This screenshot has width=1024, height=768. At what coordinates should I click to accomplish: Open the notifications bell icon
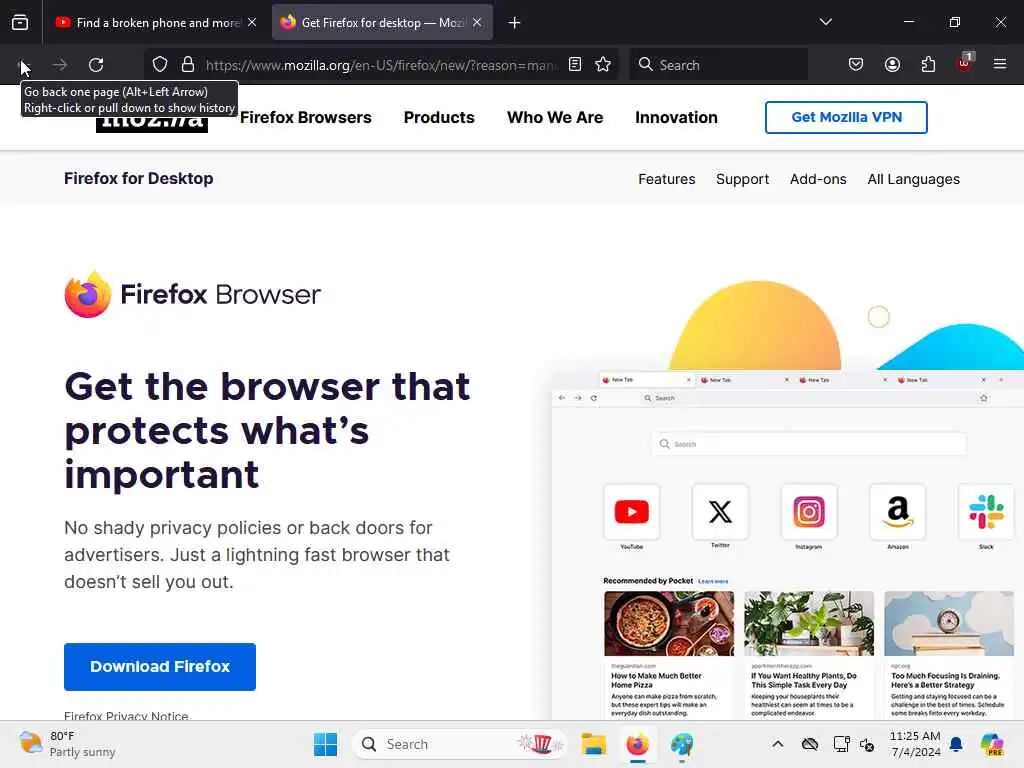pyautogui.click(x=956, y=744)
